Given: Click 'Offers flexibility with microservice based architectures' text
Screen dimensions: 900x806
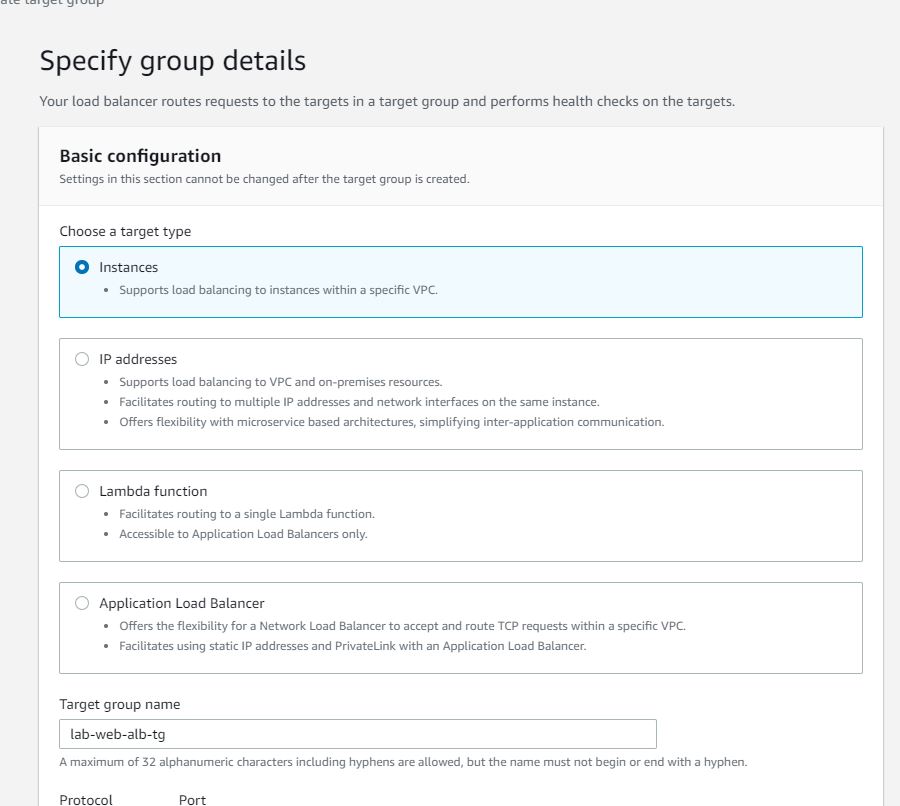Looking at the screenshot, I should point(391,422).
